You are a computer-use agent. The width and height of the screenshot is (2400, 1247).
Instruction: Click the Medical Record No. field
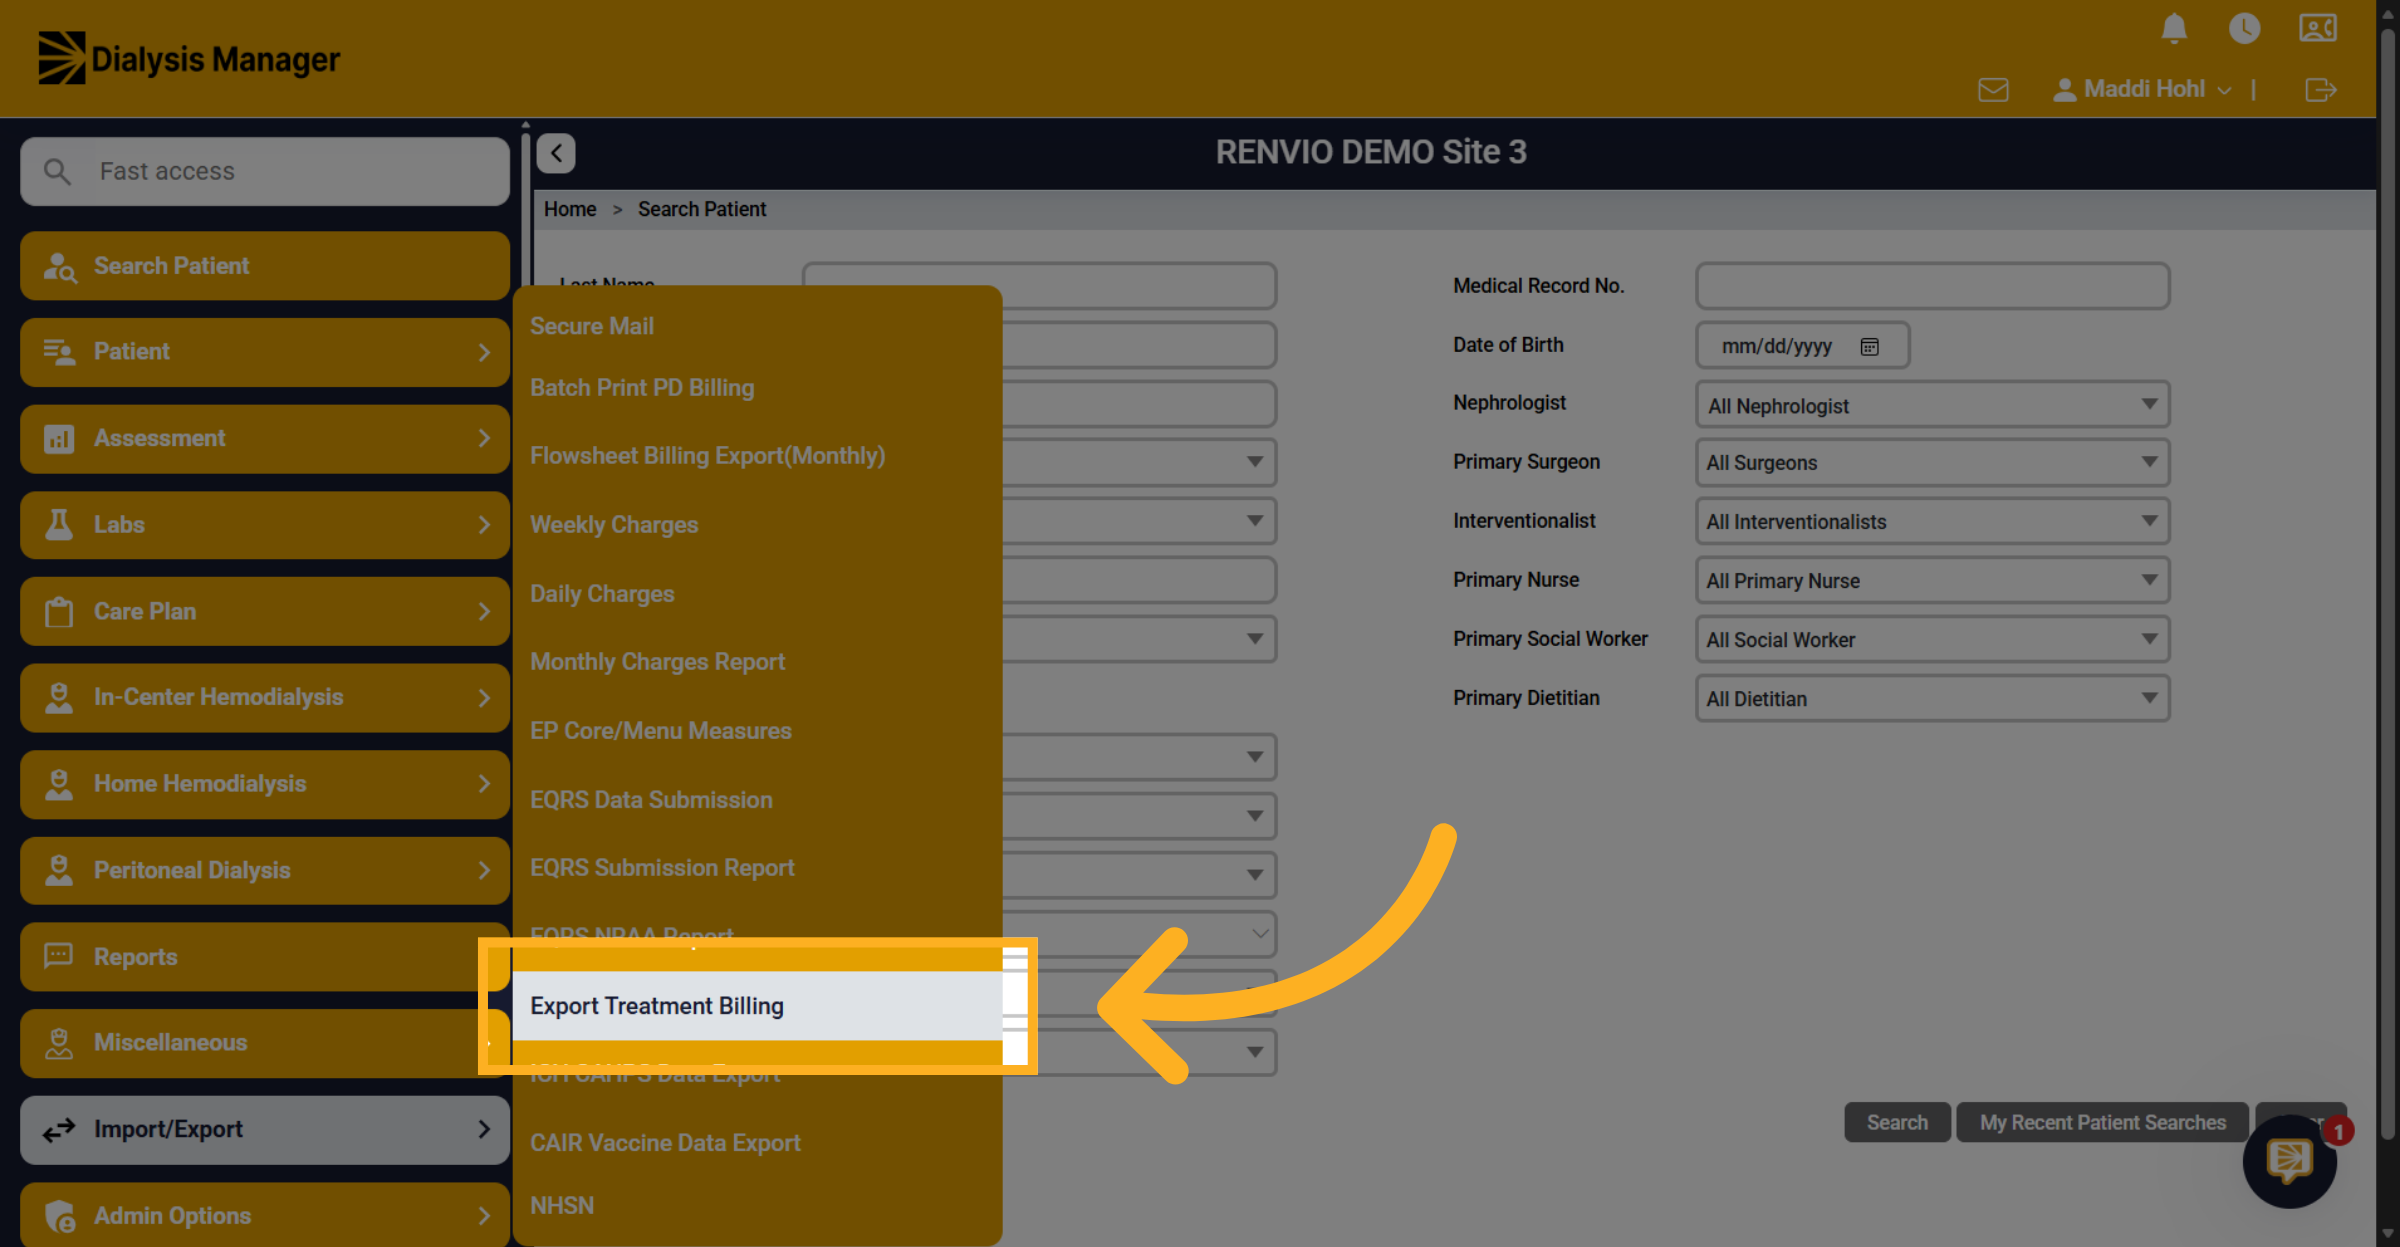[x=1932, y=286]
